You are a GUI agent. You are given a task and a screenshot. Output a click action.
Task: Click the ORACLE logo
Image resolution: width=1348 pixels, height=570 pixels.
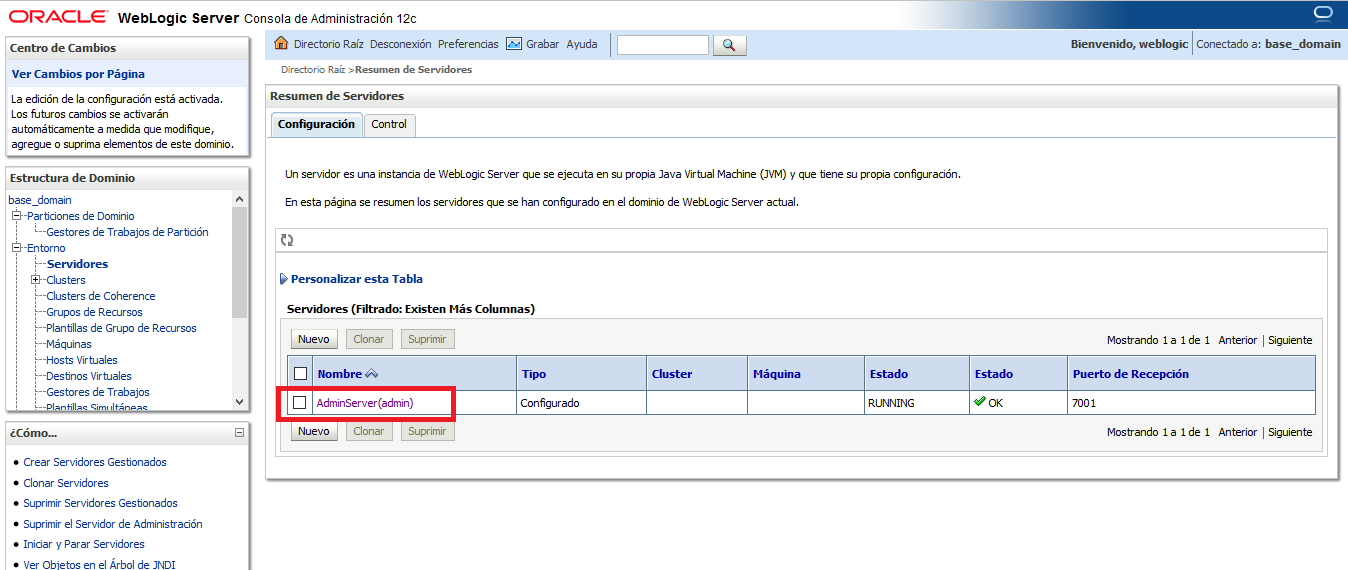pos(58,17)
